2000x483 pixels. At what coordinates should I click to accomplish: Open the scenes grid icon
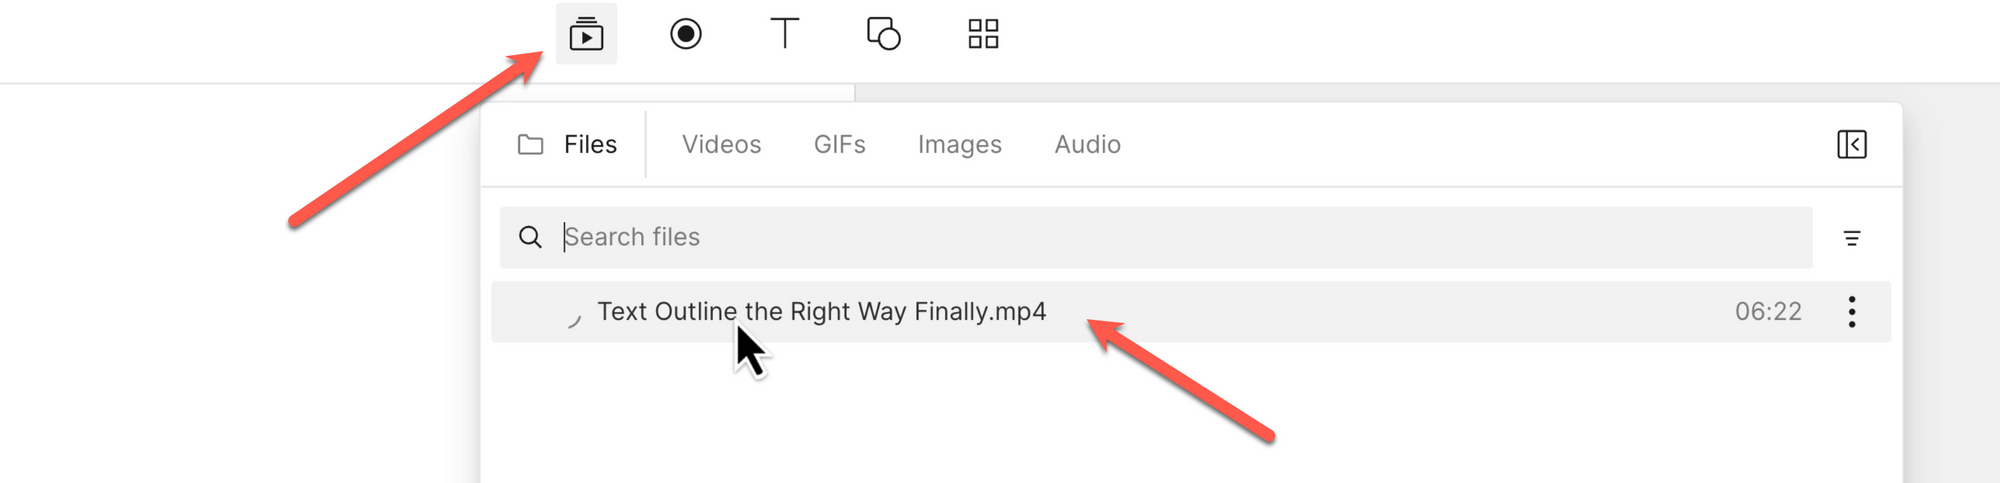(983, 34)
